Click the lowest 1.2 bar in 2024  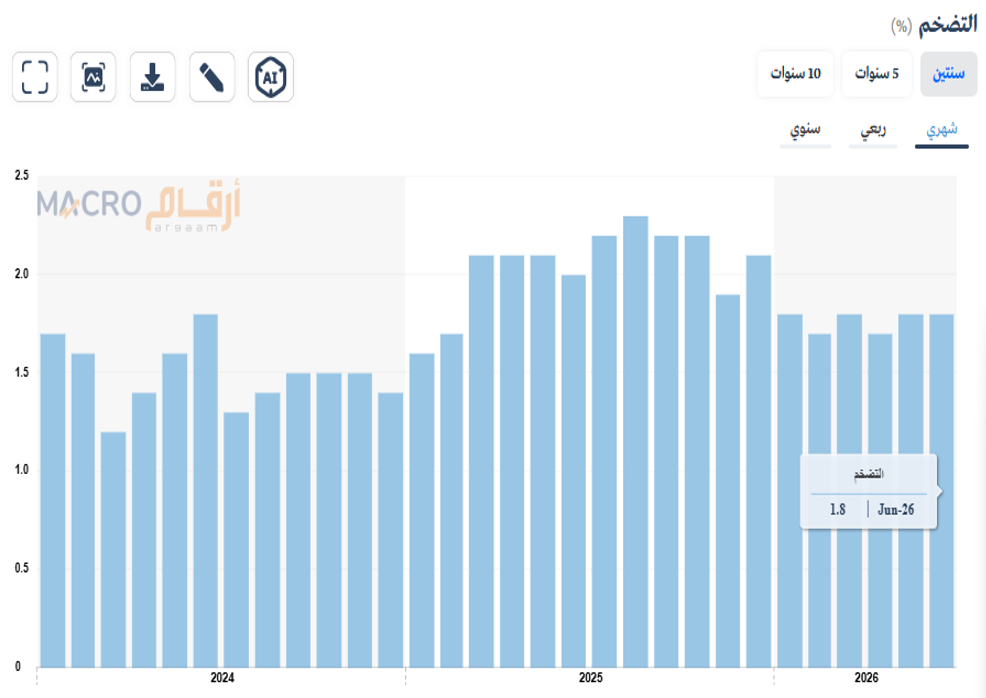pyautogui.click(x=113, y=549)
